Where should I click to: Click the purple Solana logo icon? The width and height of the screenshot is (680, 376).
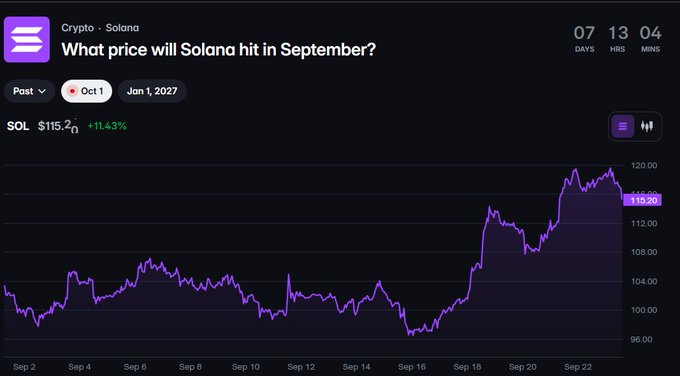pos(27,39)
